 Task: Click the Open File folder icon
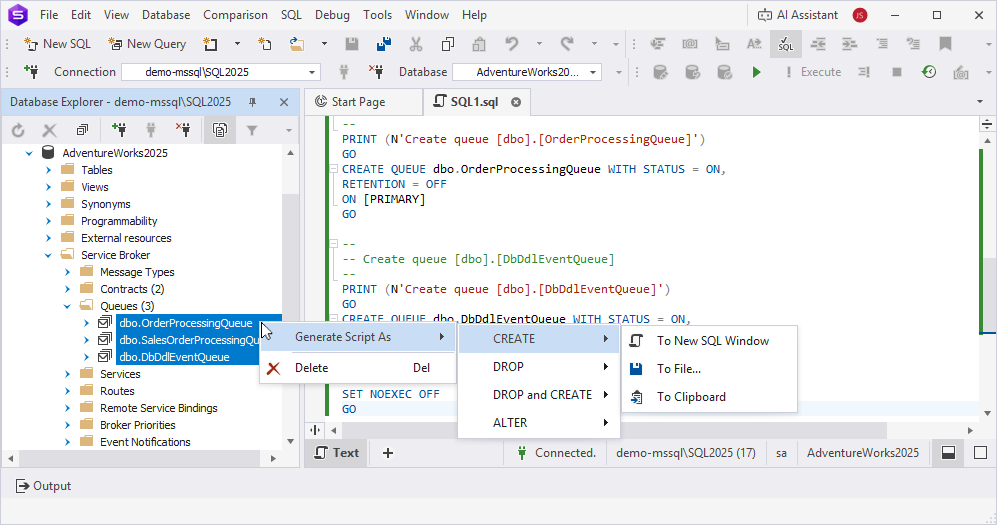(296, 44)
